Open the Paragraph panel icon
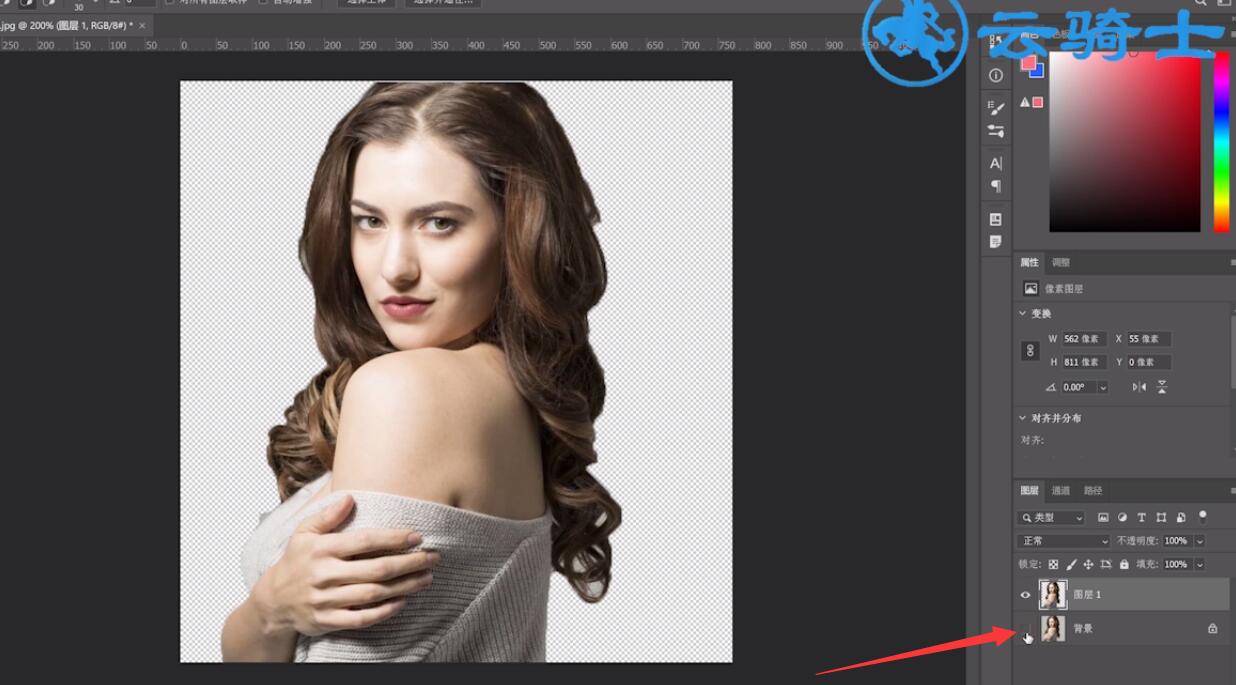Image resolution: width=1236 pixels, height=685 pixels. [x=995, y=186]
